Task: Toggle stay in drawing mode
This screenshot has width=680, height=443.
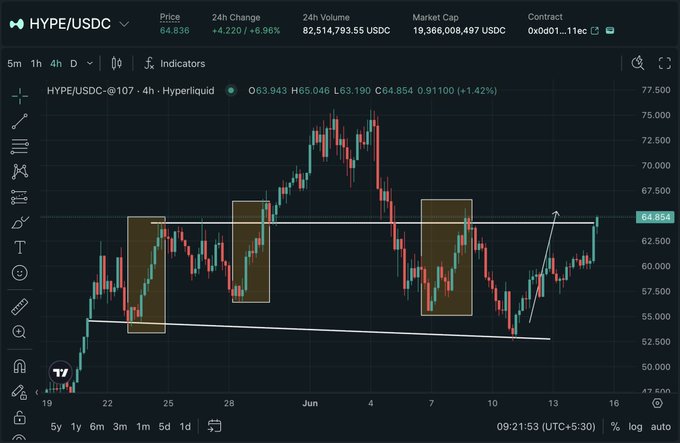Action: 19,392
